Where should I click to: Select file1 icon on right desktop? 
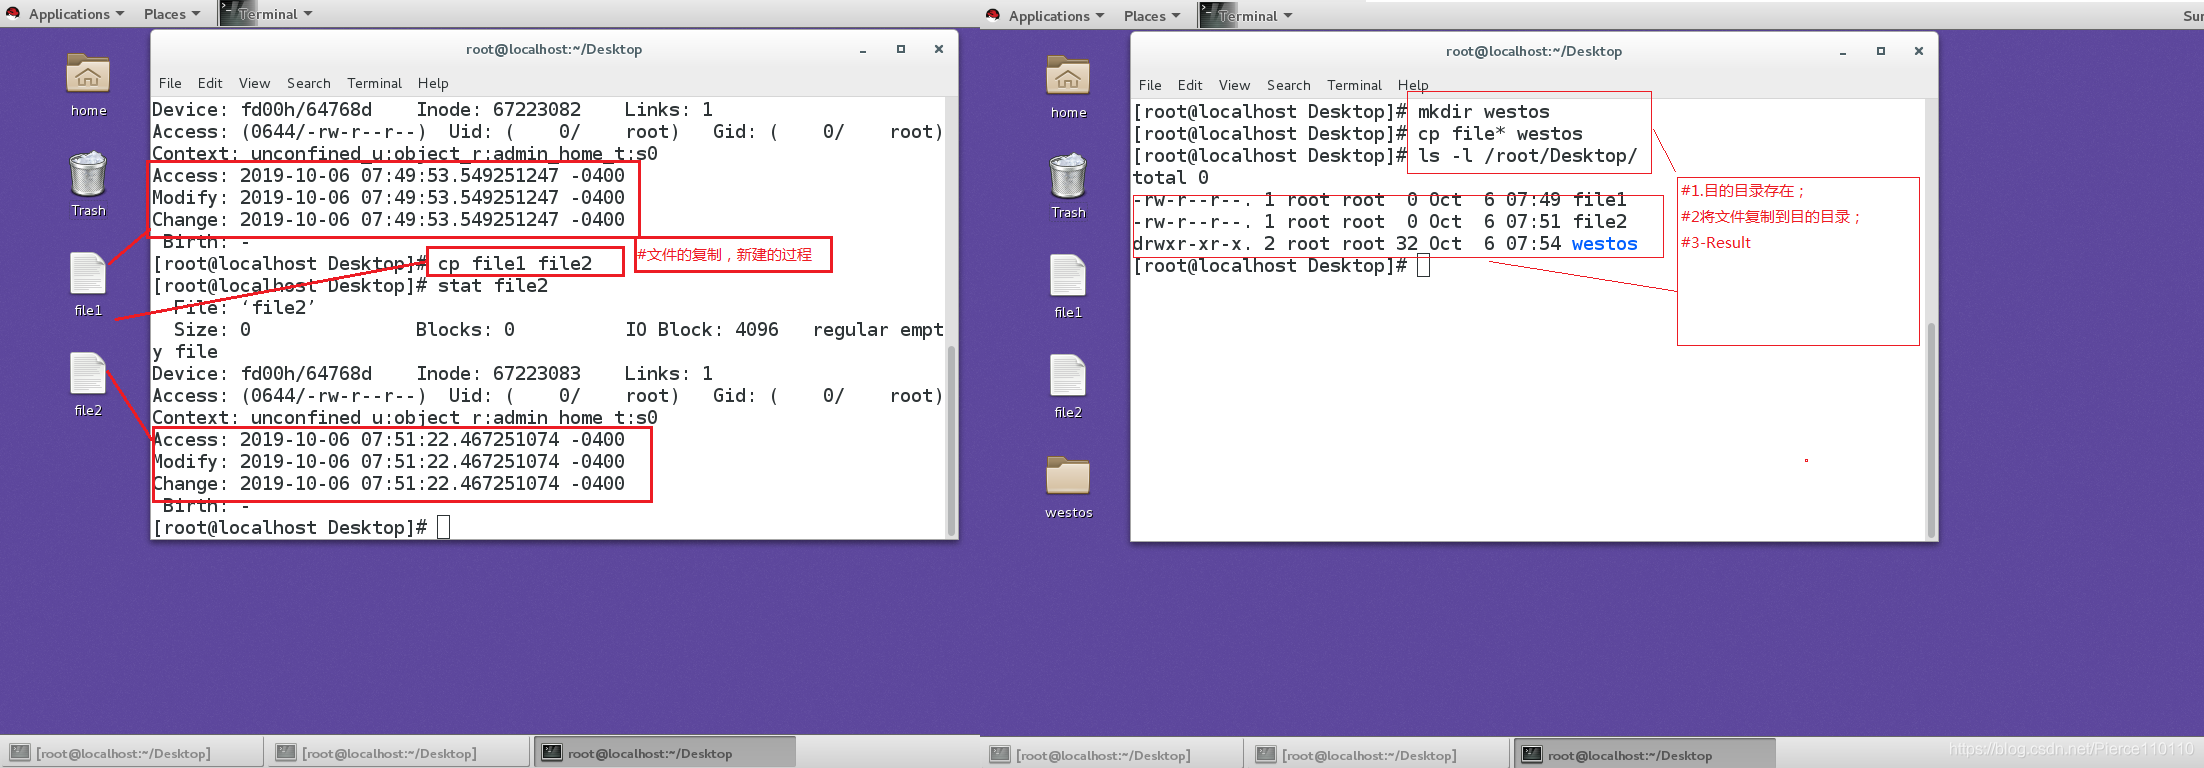point(1068,276)
